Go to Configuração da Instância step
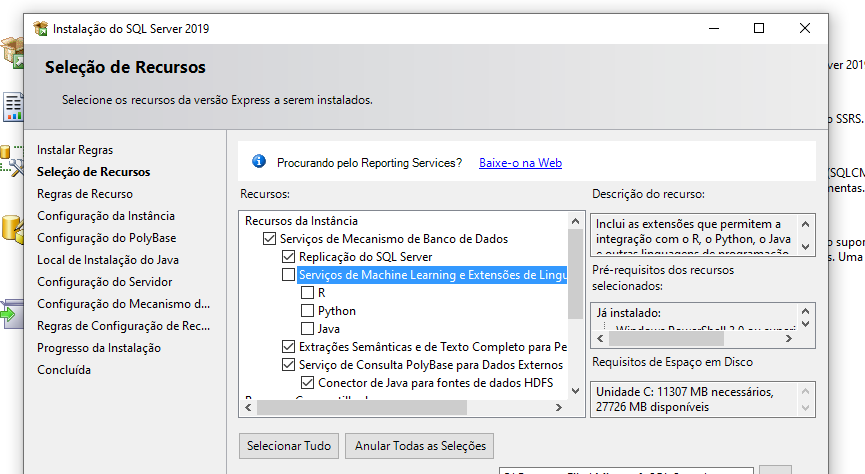The height and width of the screenshot is (474, 865). pyautogui.click(x=106, y=216)
